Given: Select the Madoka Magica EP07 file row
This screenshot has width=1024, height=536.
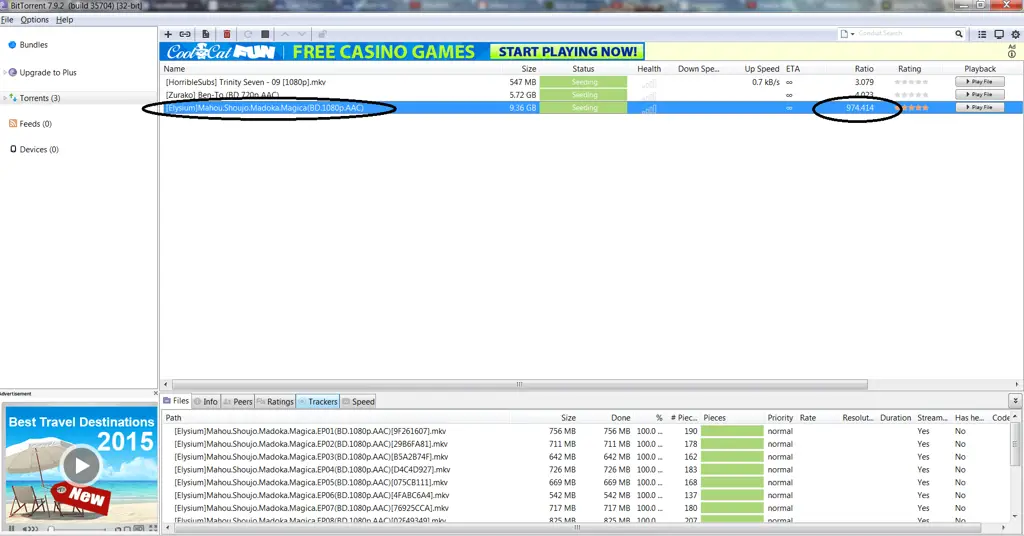Looking at the screenshot, I should point(586,508).
